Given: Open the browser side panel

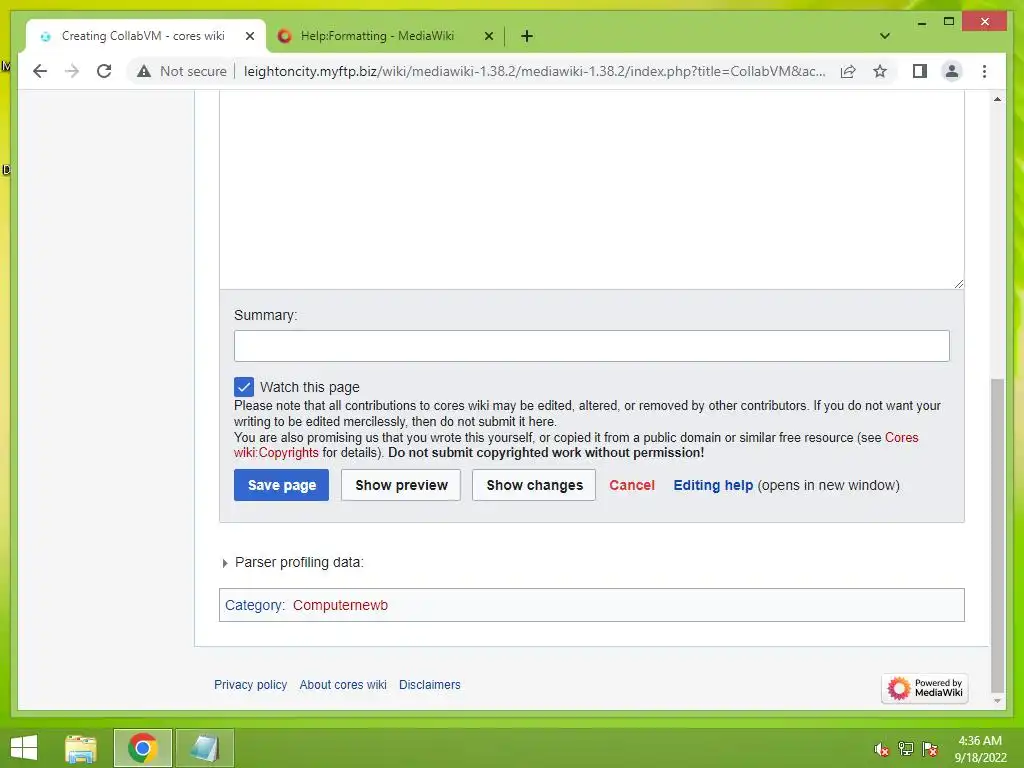Looking at the screenshot, I should point(920,71).
